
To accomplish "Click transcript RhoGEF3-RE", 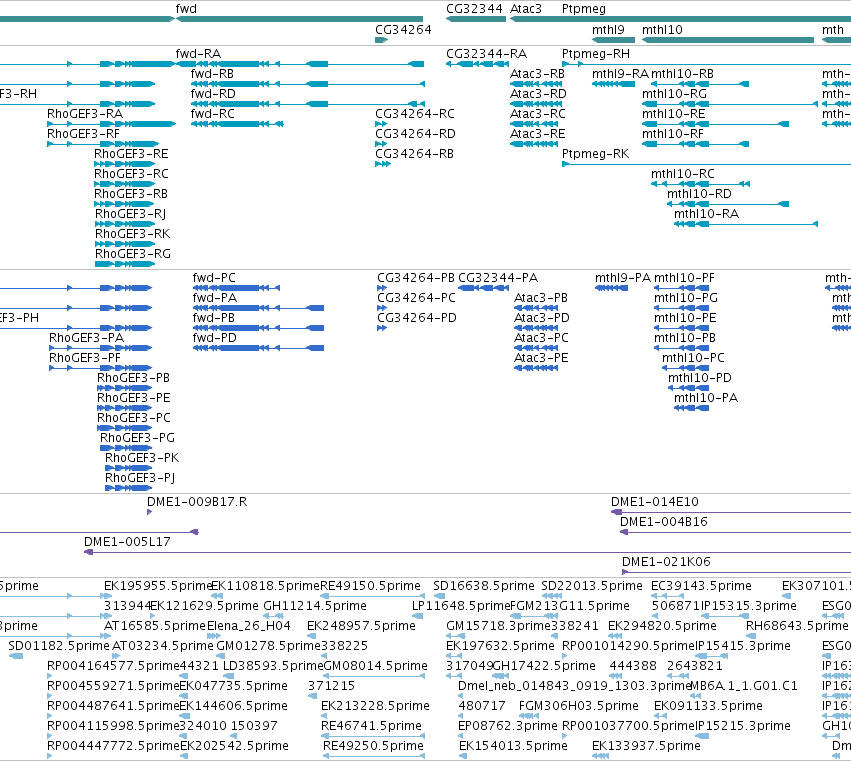I will click(x=131, y=154).
